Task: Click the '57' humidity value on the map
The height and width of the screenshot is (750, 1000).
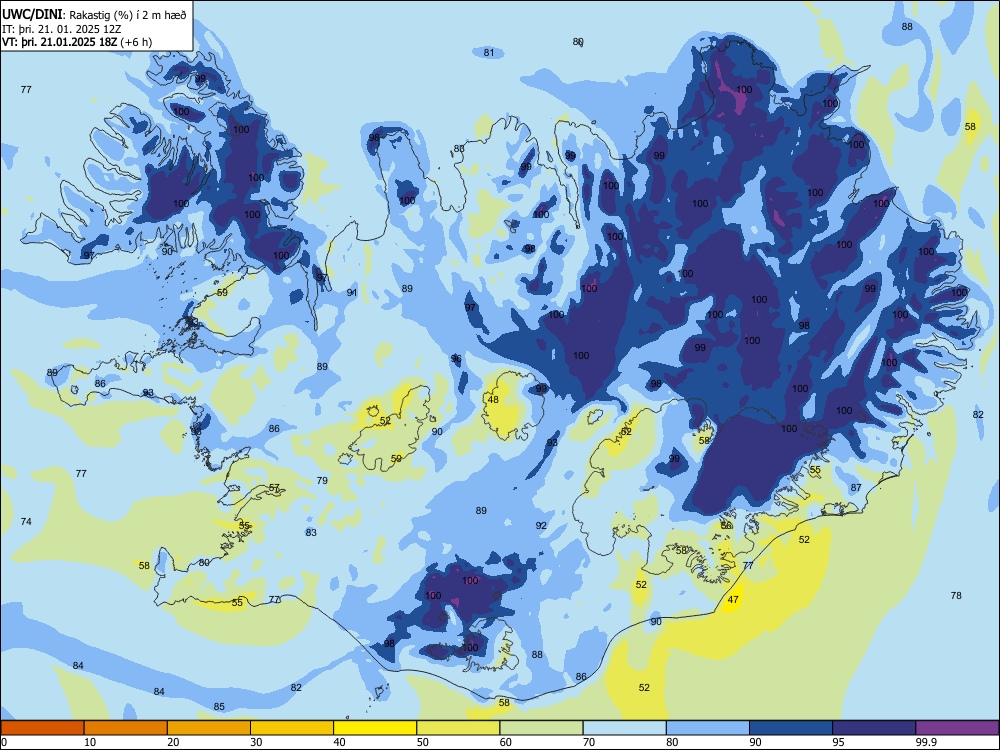Action: tap(274, 487)
